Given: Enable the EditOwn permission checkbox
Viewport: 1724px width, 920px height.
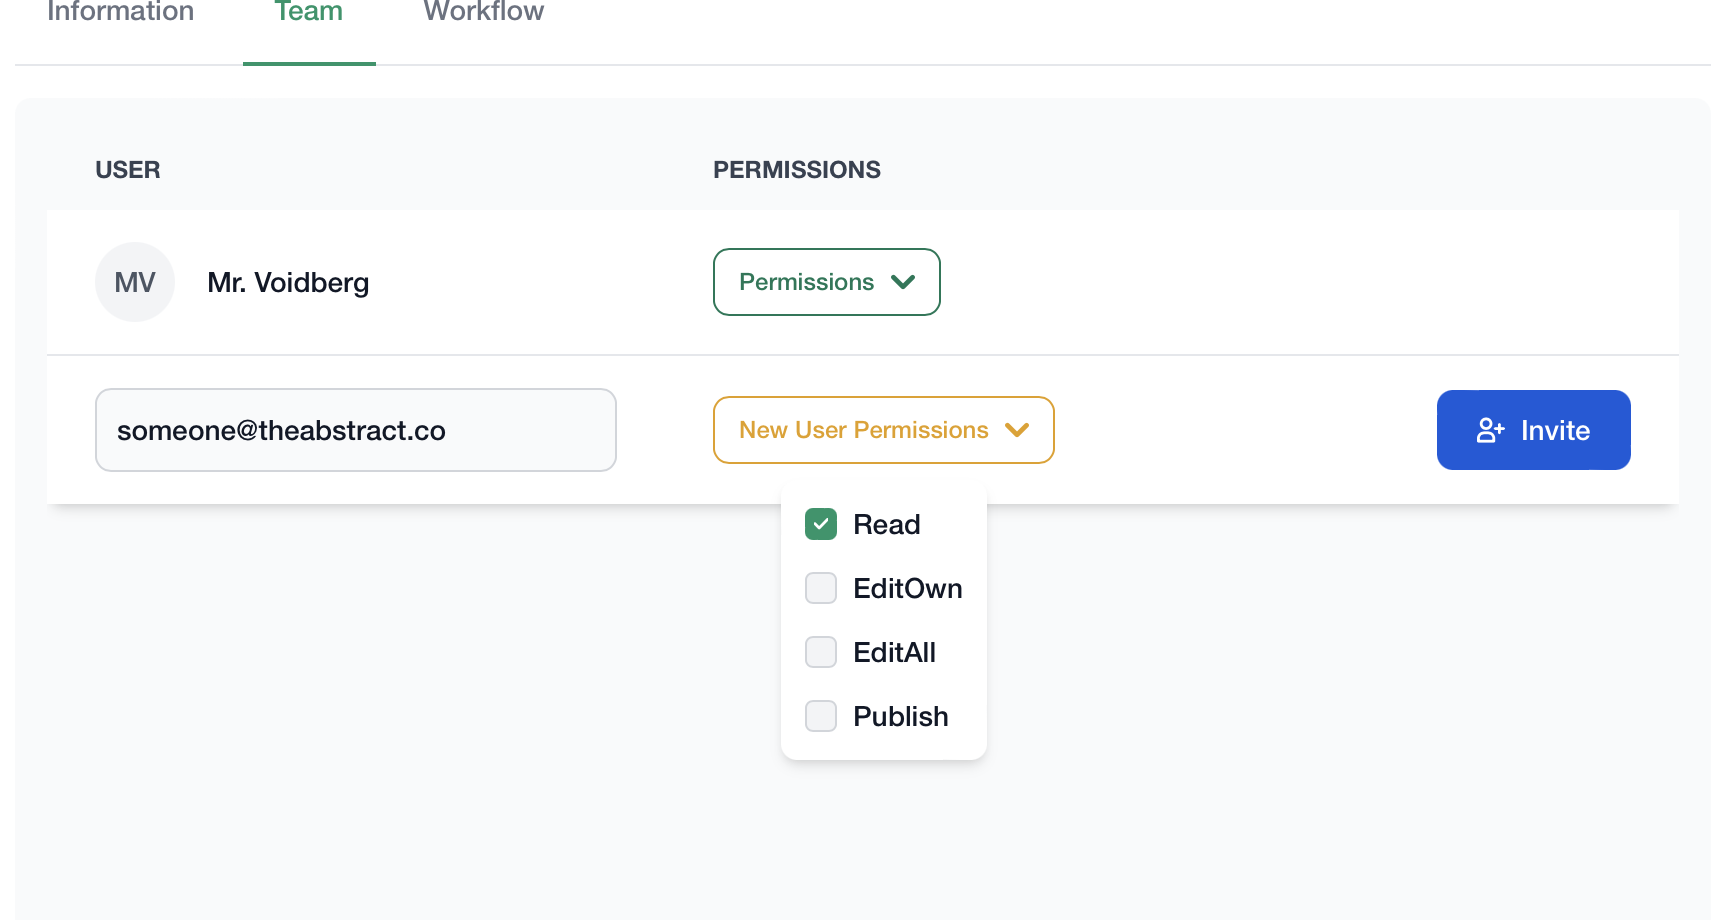Looking at the screenshot, I should click(x=821, y=588).
